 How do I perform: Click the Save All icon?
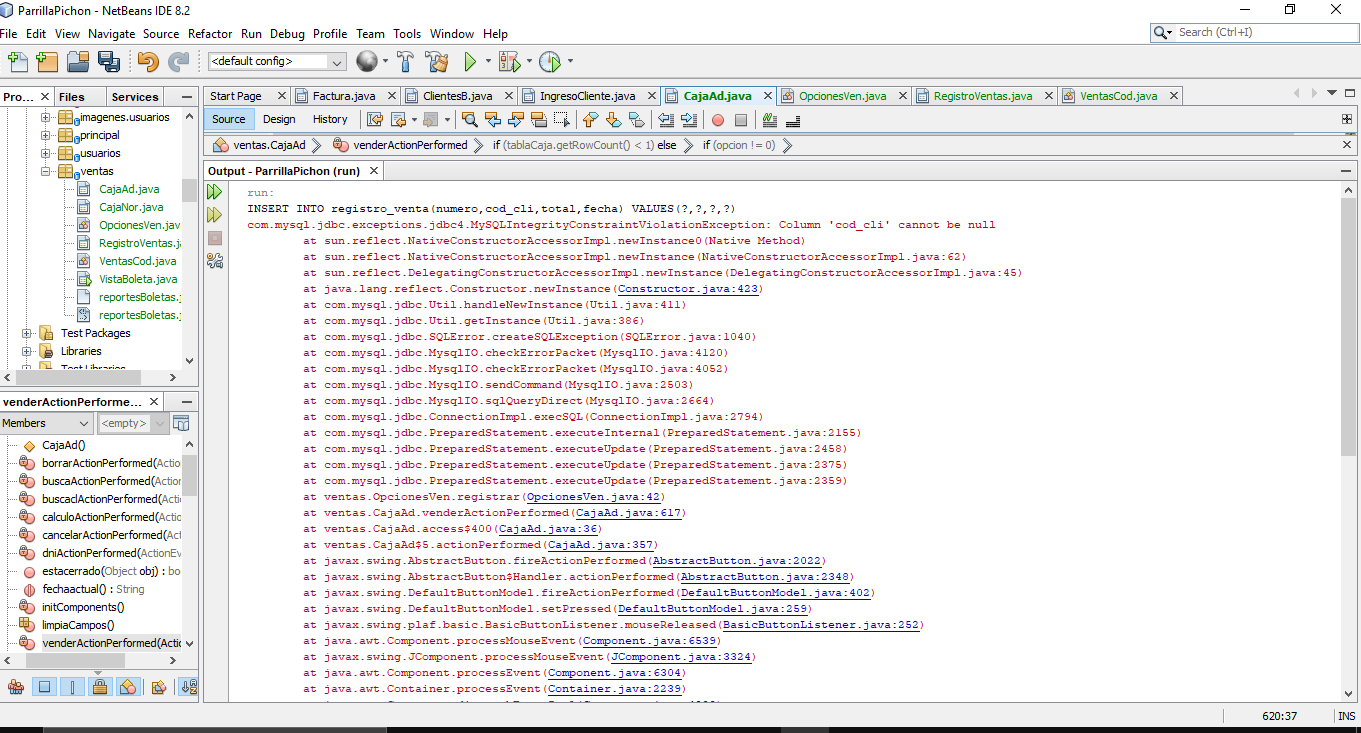coord(109,62)
